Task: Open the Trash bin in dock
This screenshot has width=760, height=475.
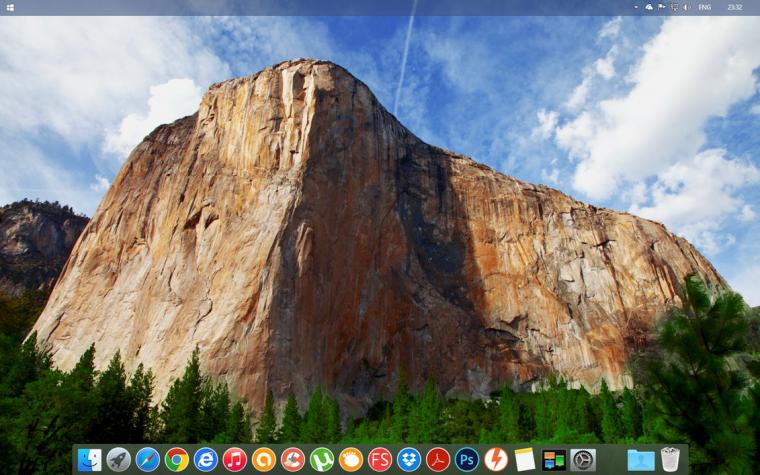Action: tap(670, 459)
